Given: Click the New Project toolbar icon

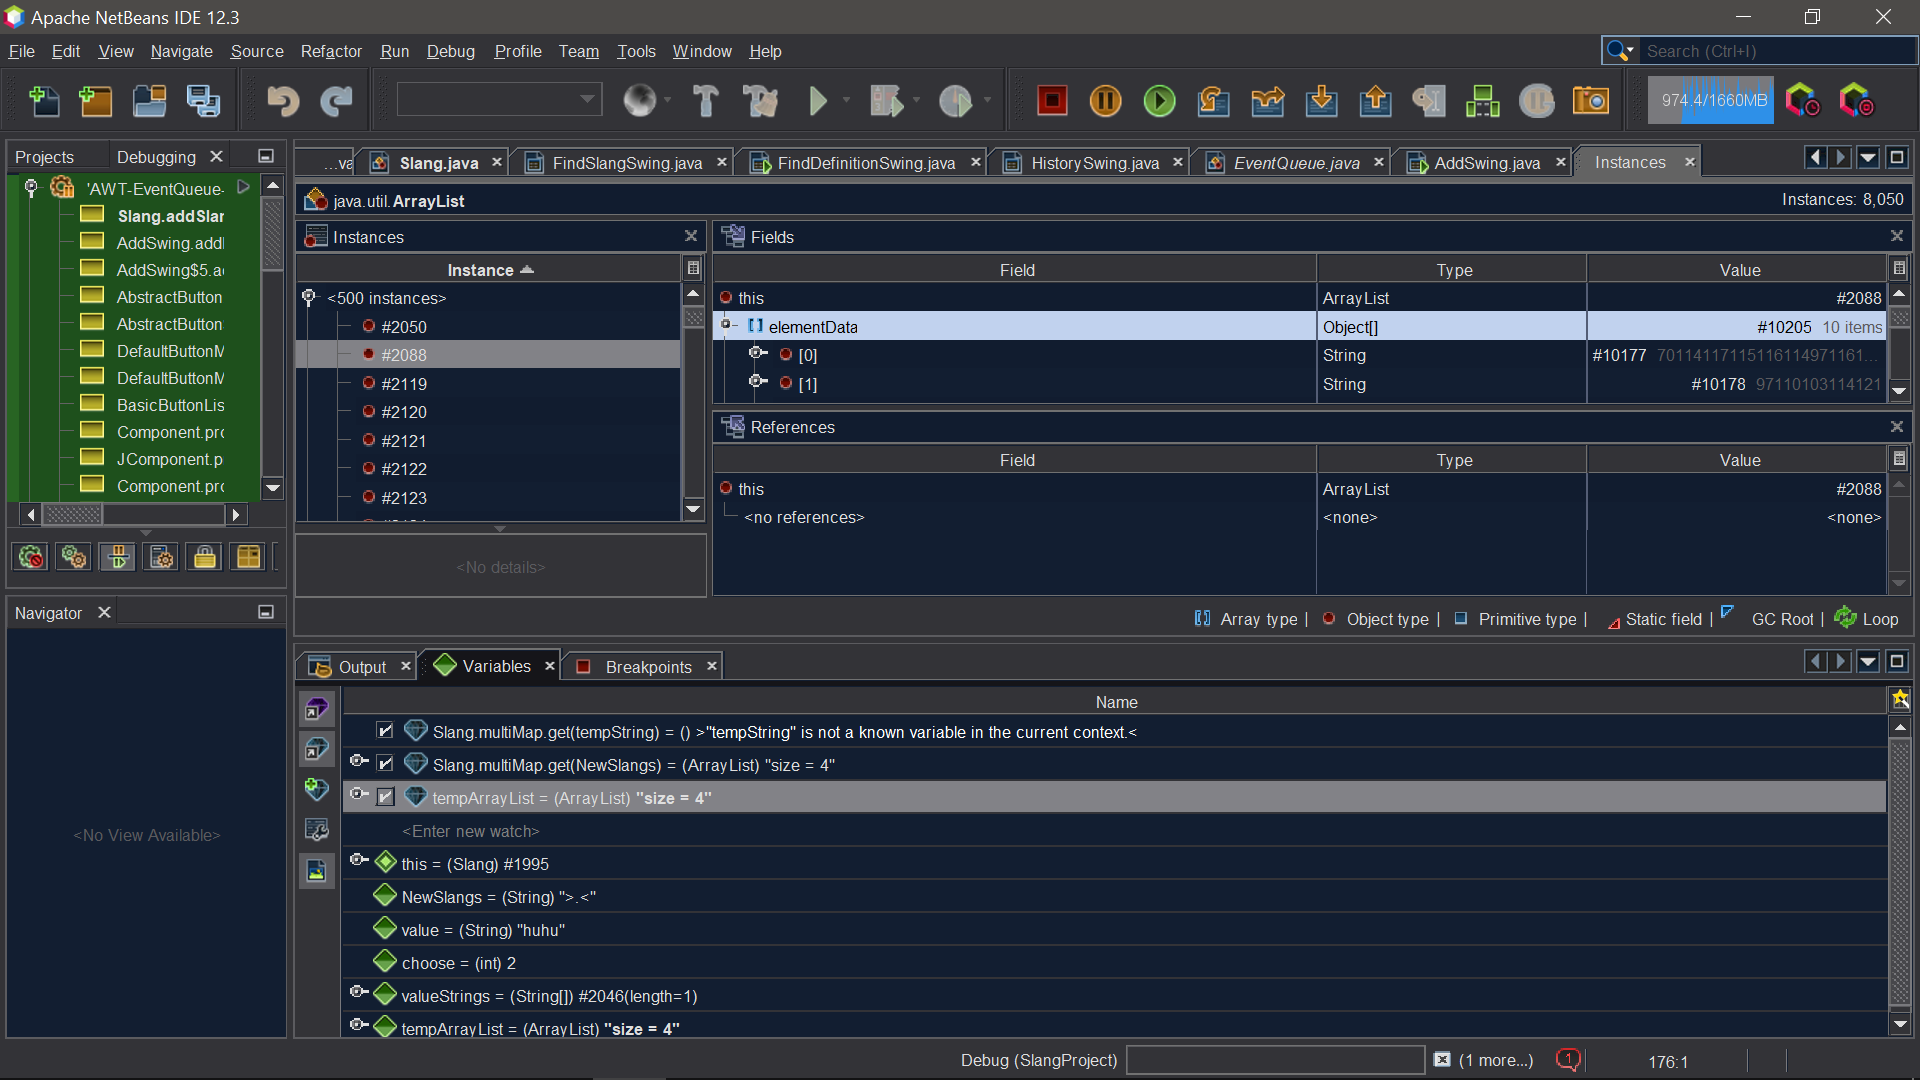Looking at the screenshot, I should click(x=96, y=101).
